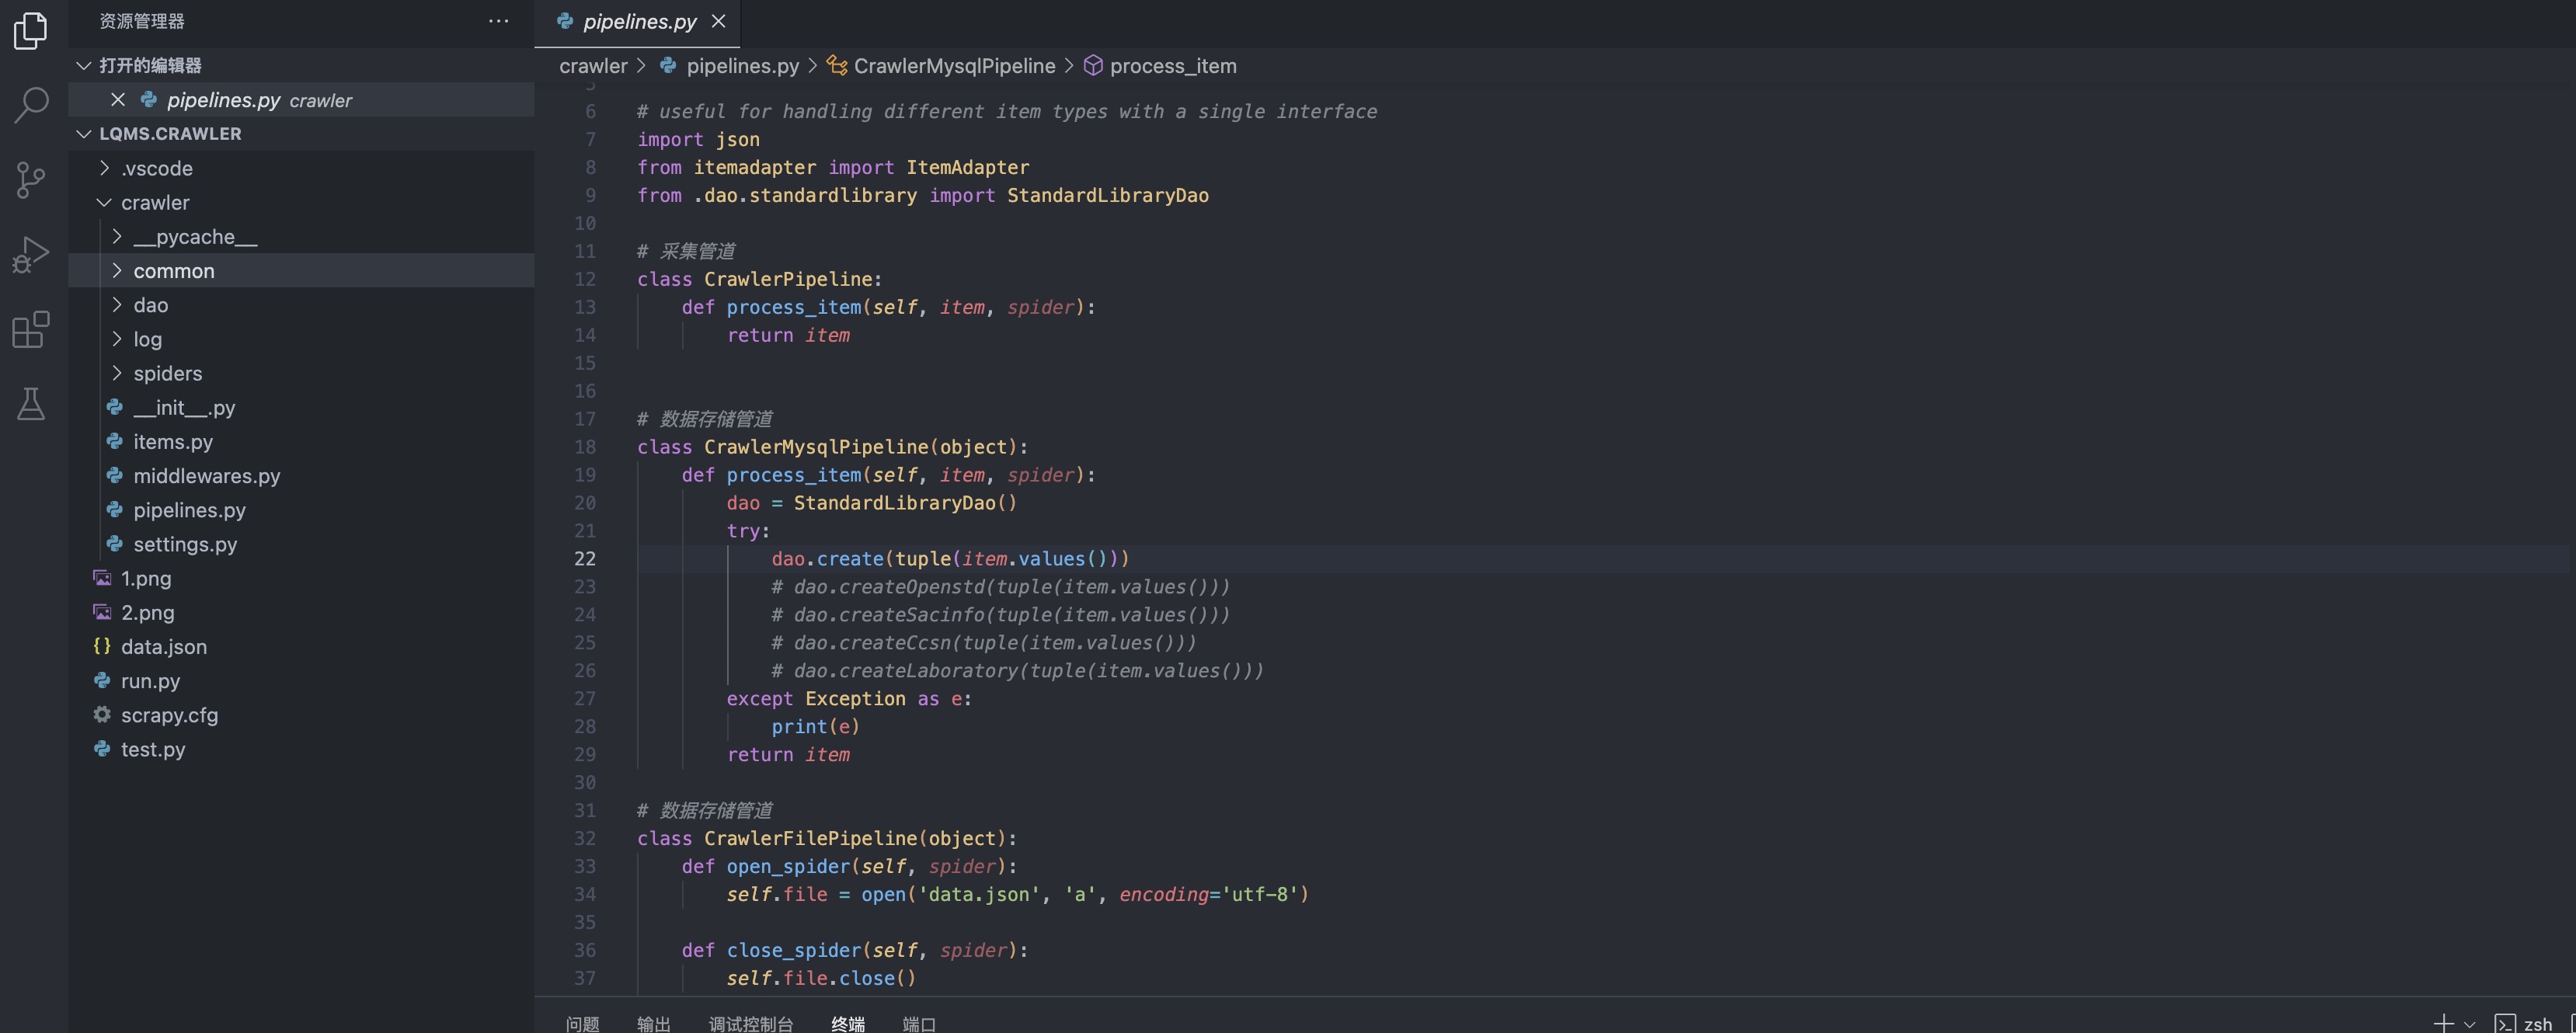
Task: Open test.py in the file tree
Action: 301,749
